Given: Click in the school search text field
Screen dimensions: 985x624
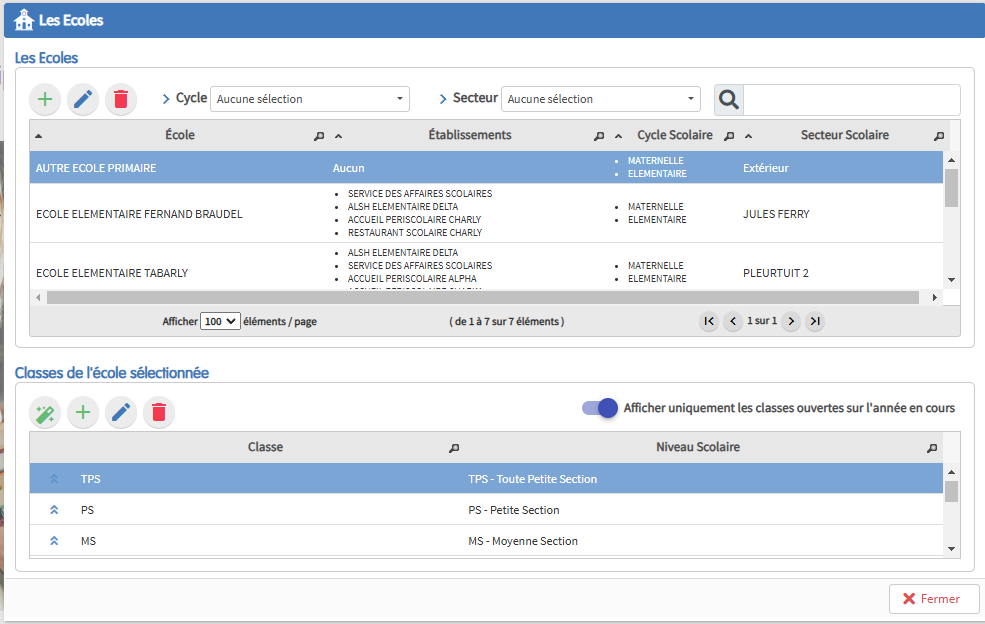Looking at the screenshot, I should click(x=851, y=99).
